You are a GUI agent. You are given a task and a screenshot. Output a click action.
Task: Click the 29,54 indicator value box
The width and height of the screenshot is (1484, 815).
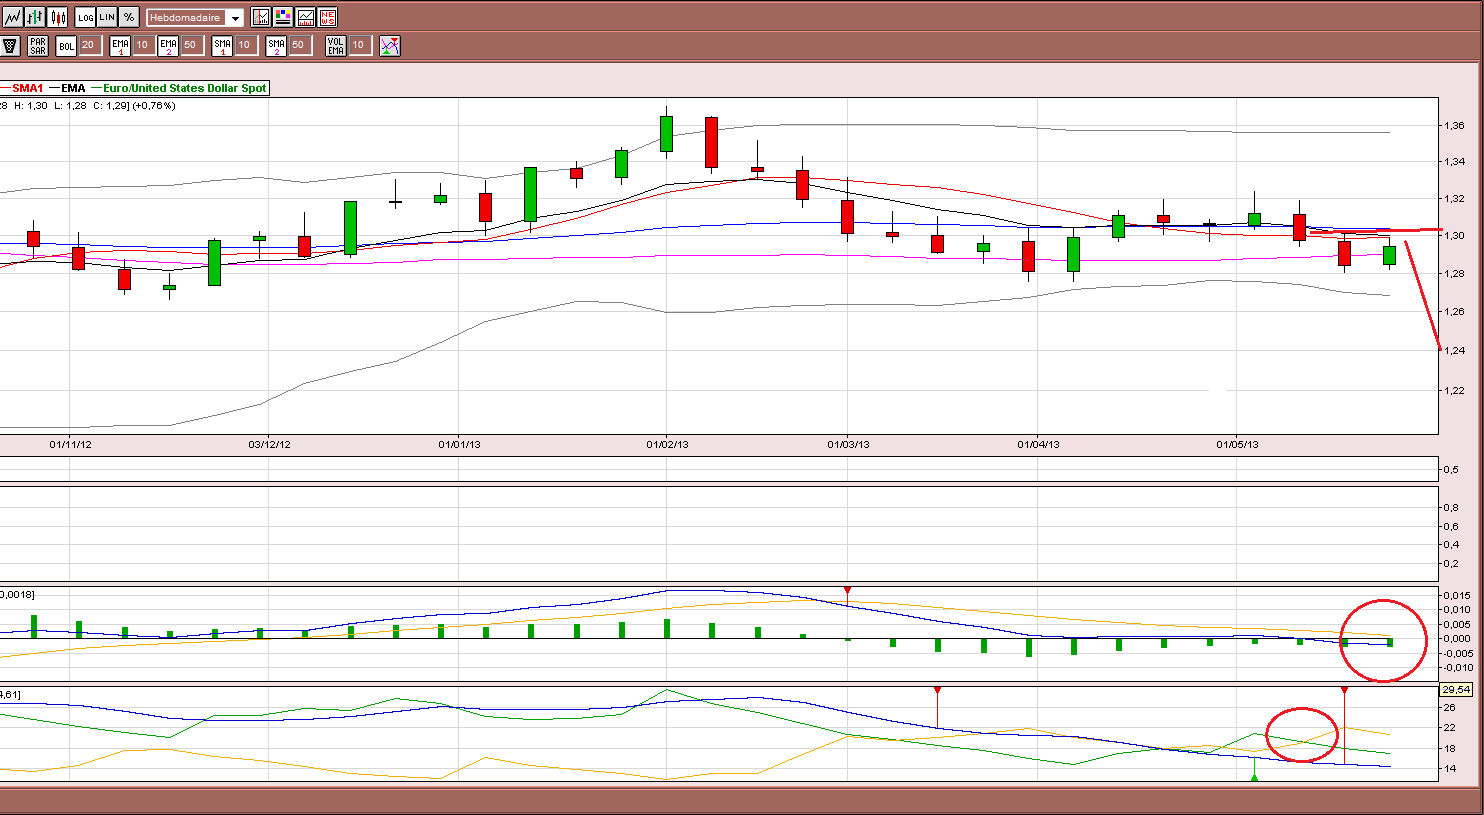(1456, 690)
